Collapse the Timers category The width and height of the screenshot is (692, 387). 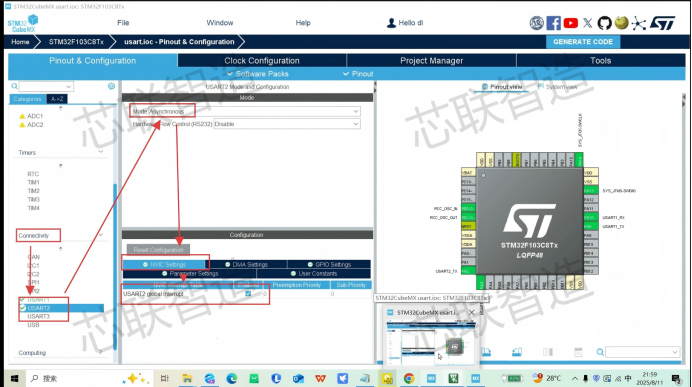101,152
